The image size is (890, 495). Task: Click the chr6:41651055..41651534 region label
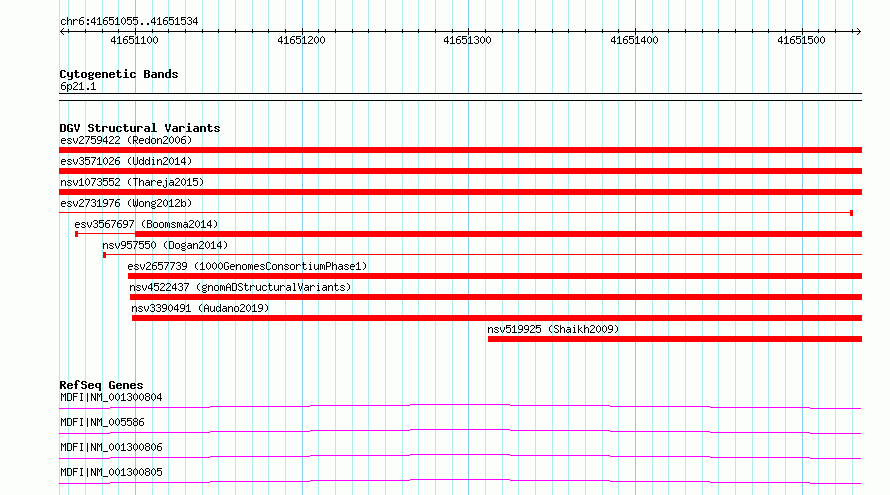(x=129, y=22)
